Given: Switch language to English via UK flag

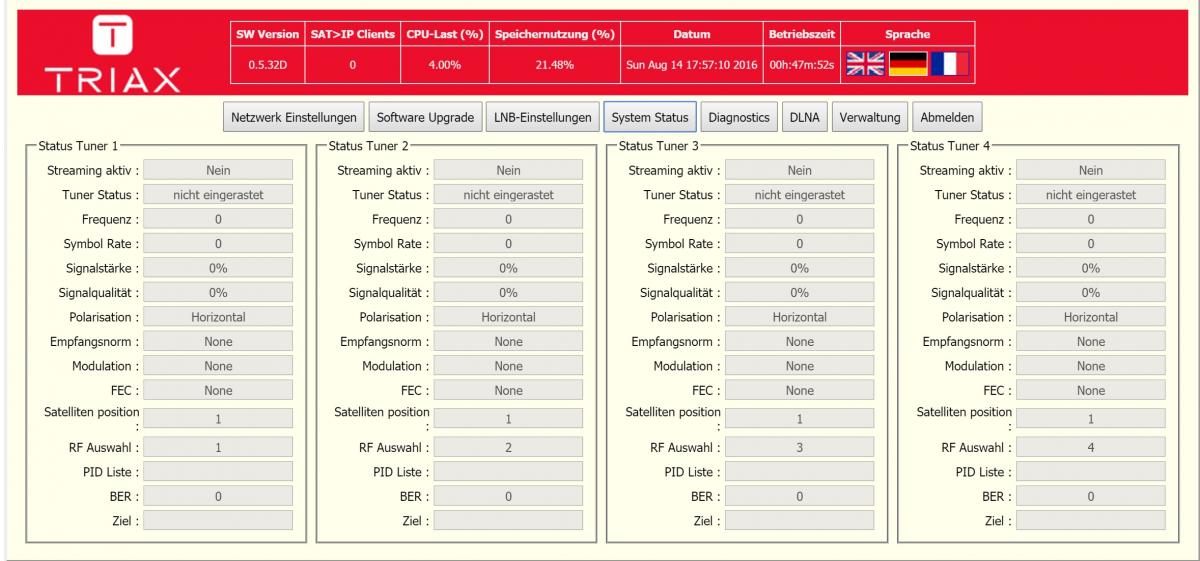Looking at the screenshot, I should pos(866,65).
